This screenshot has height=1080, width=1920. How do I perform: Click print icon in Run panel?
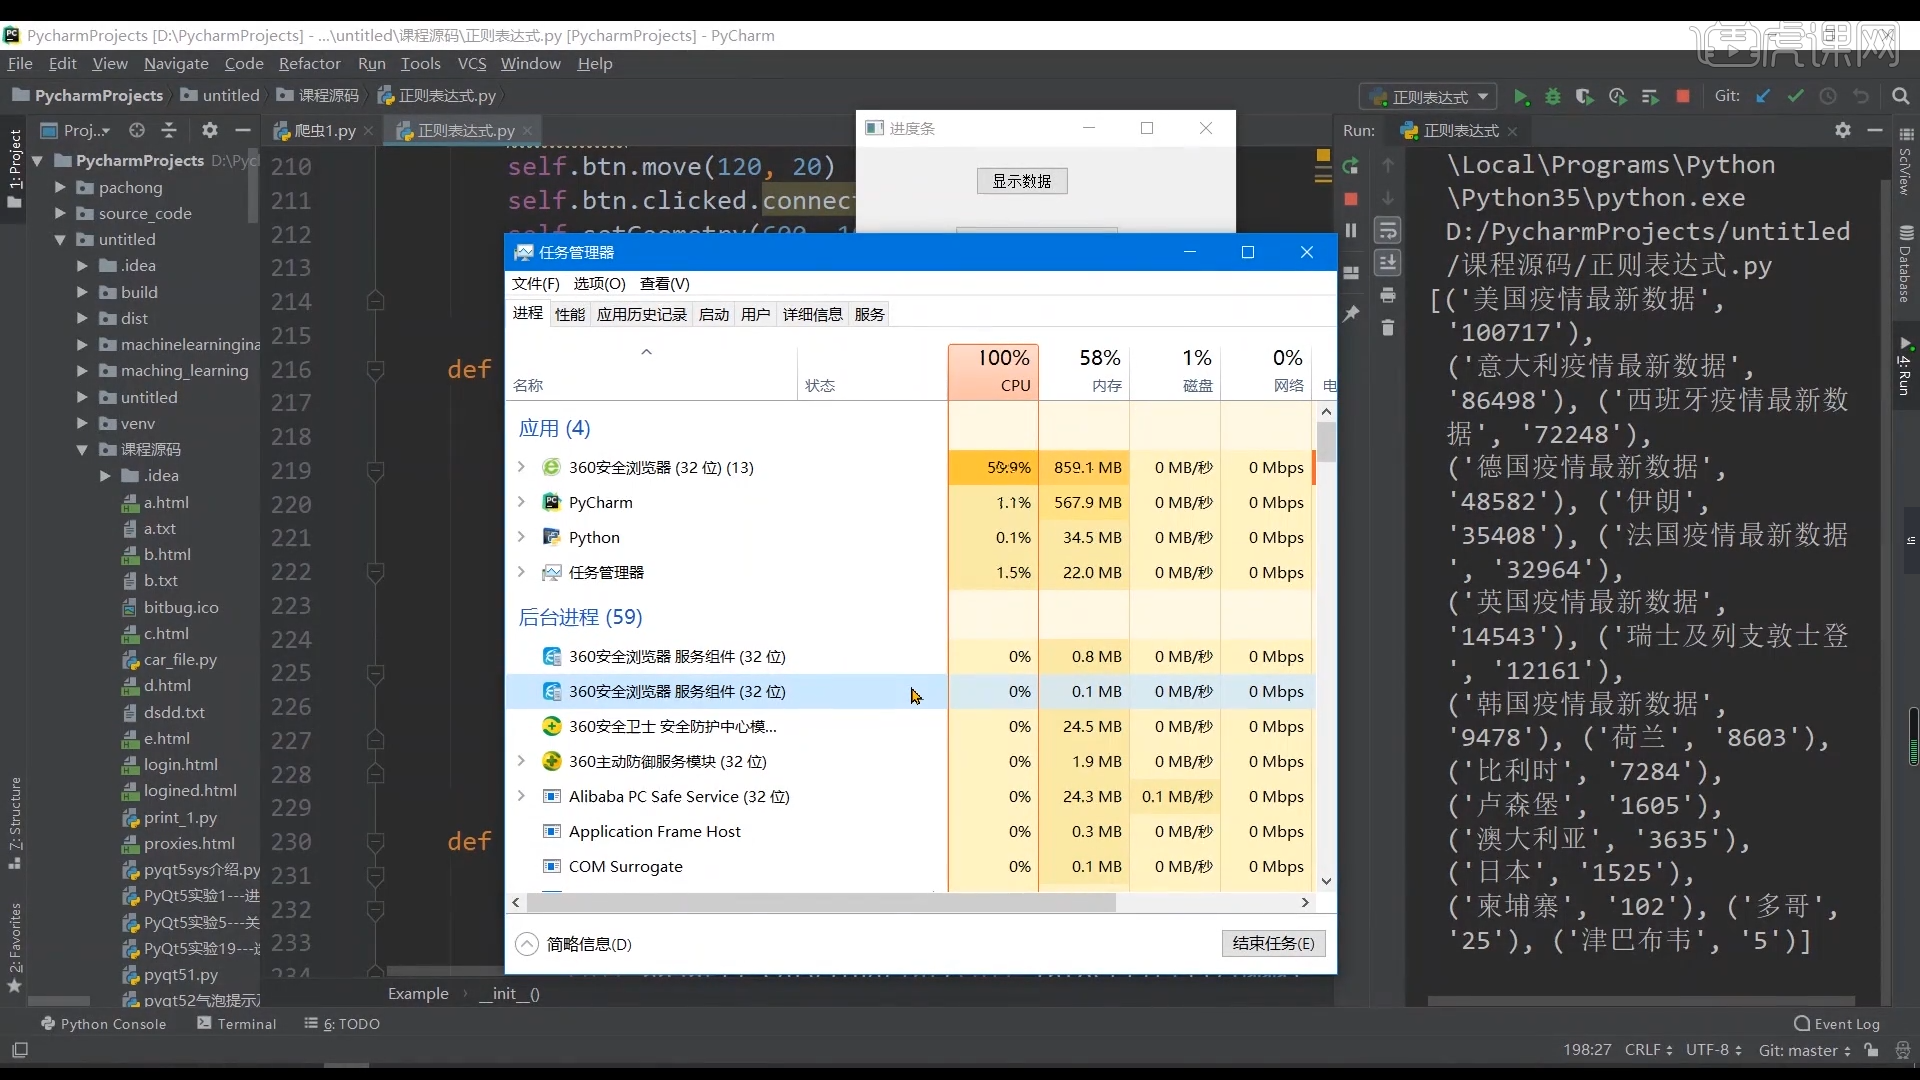[1388, 295]
